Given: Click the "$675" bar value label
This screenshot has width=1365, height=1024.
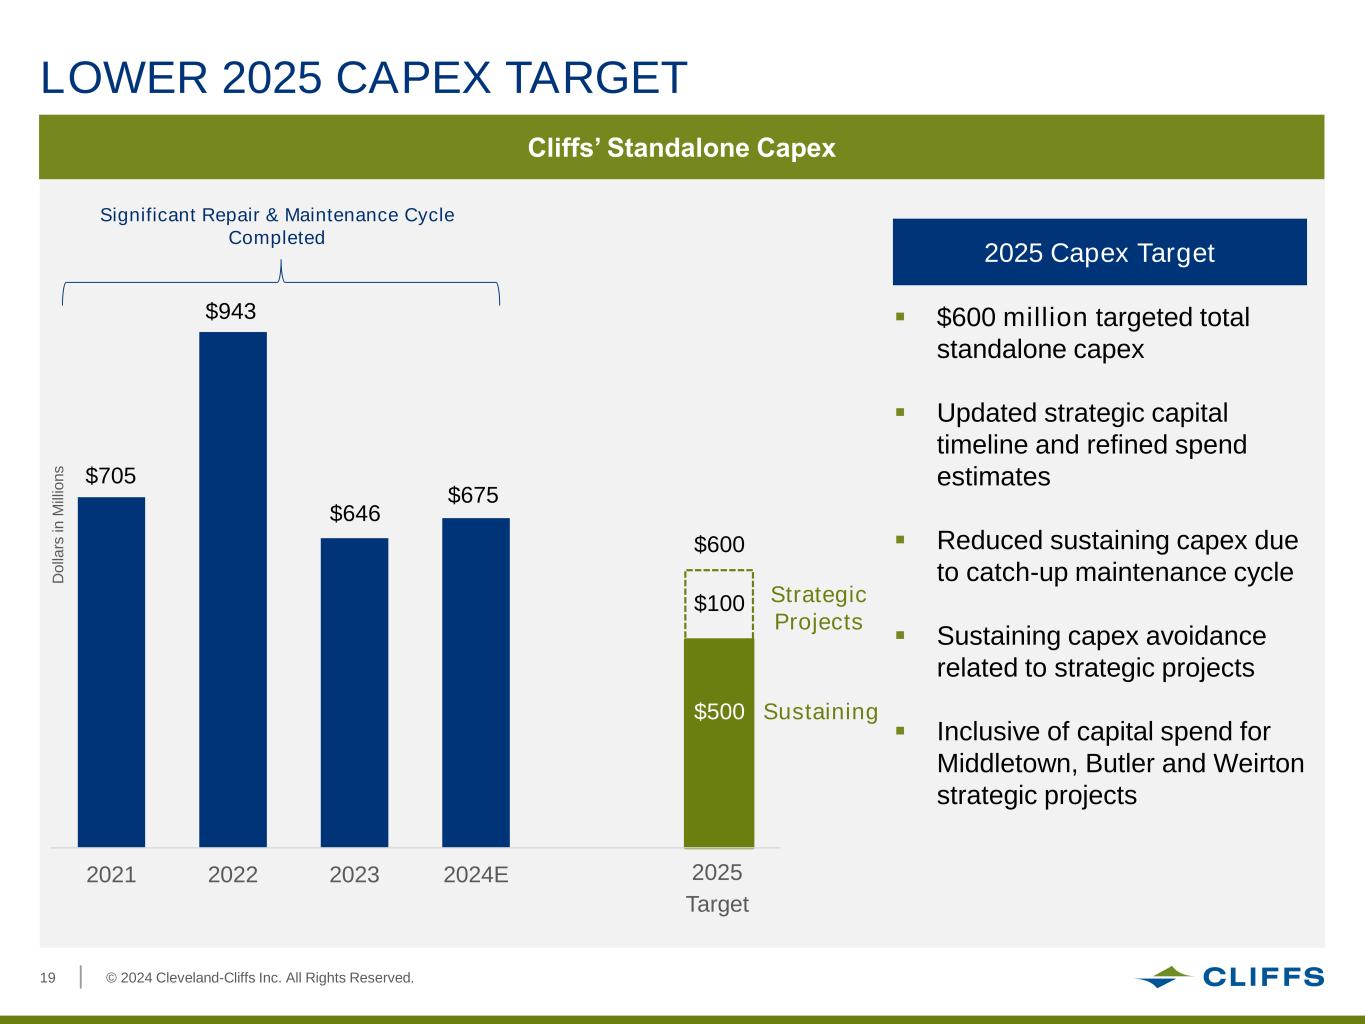Looking at the screenshot, I should point(473,495).
